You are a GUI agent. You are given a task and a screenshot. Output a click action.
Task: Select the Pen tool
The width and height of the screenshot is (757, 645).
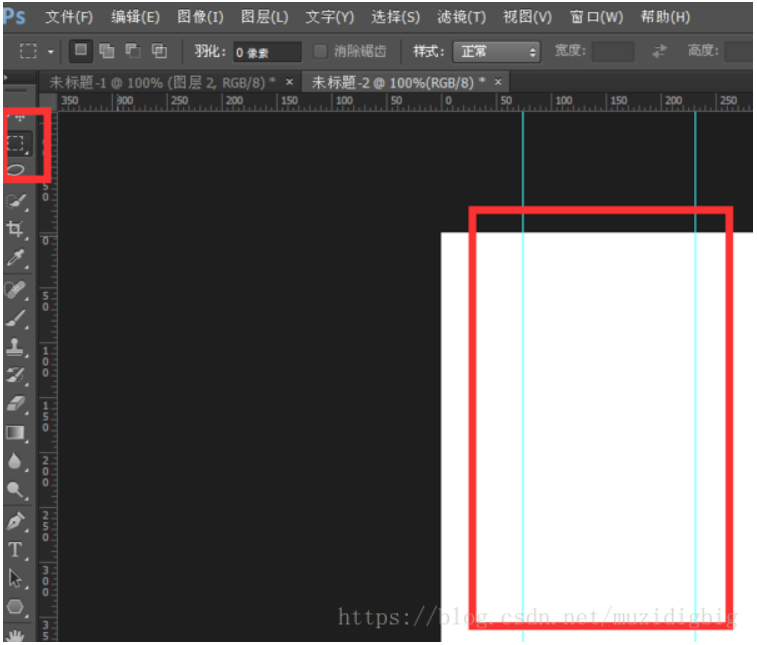(x=16, y=521)
